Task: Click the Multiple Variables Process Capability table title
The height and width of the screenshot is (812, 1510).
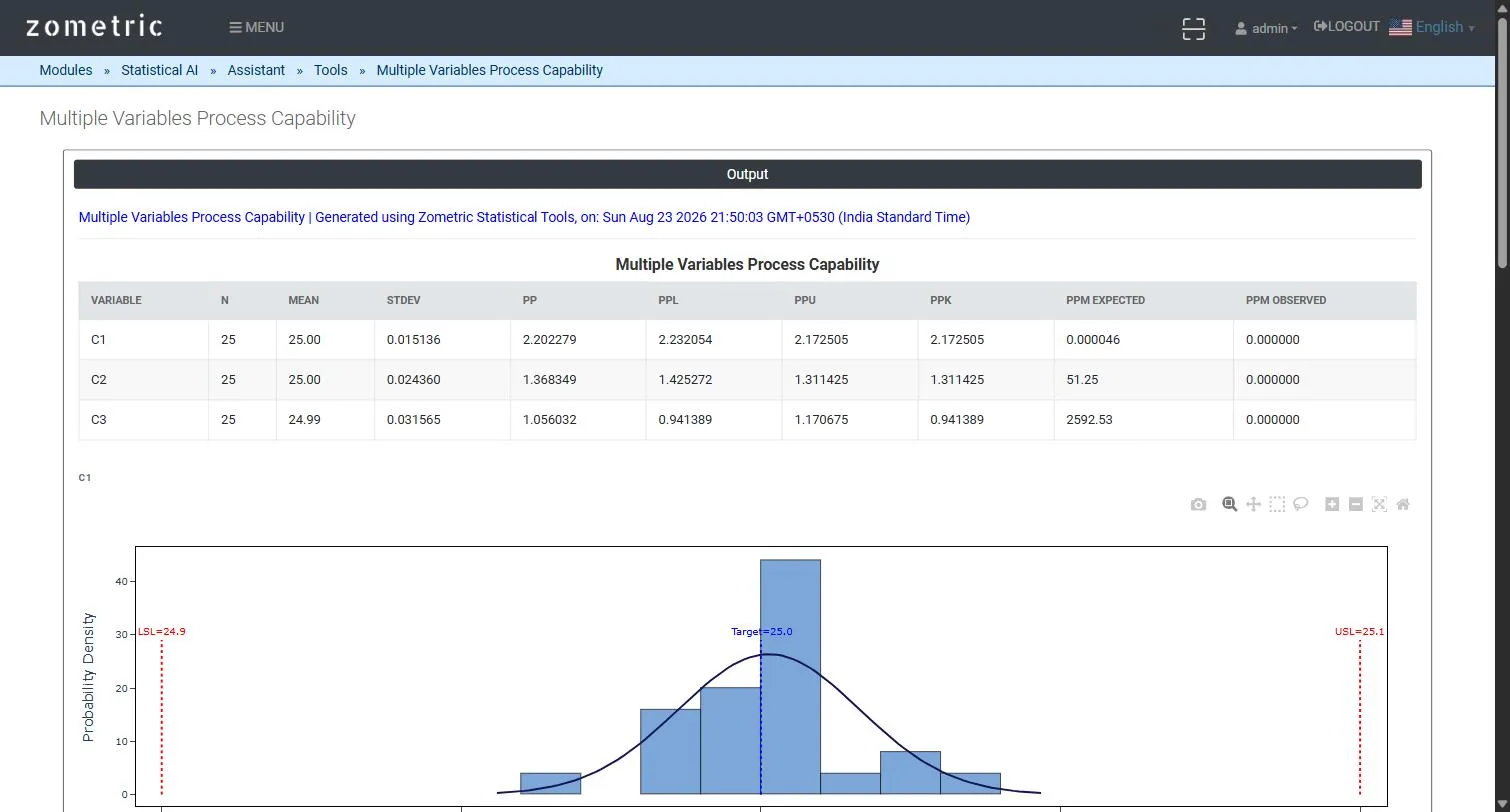Action: [x=747, y=265]
